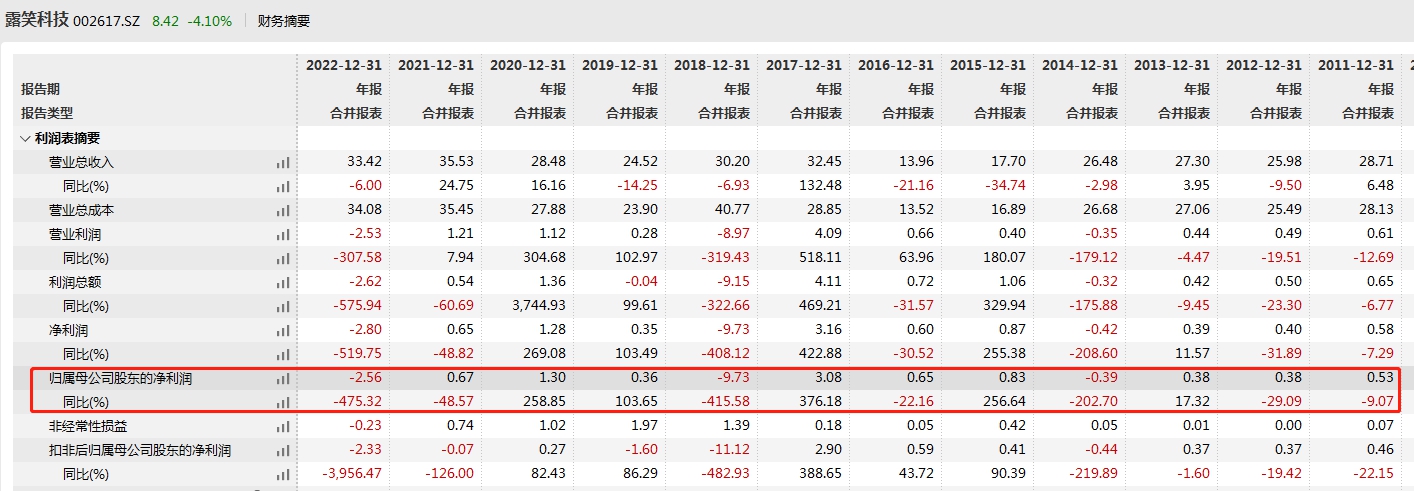Open chart icon for 非经常性损益 row
The width and height of the screenshot is (1414, 491).
283,426
